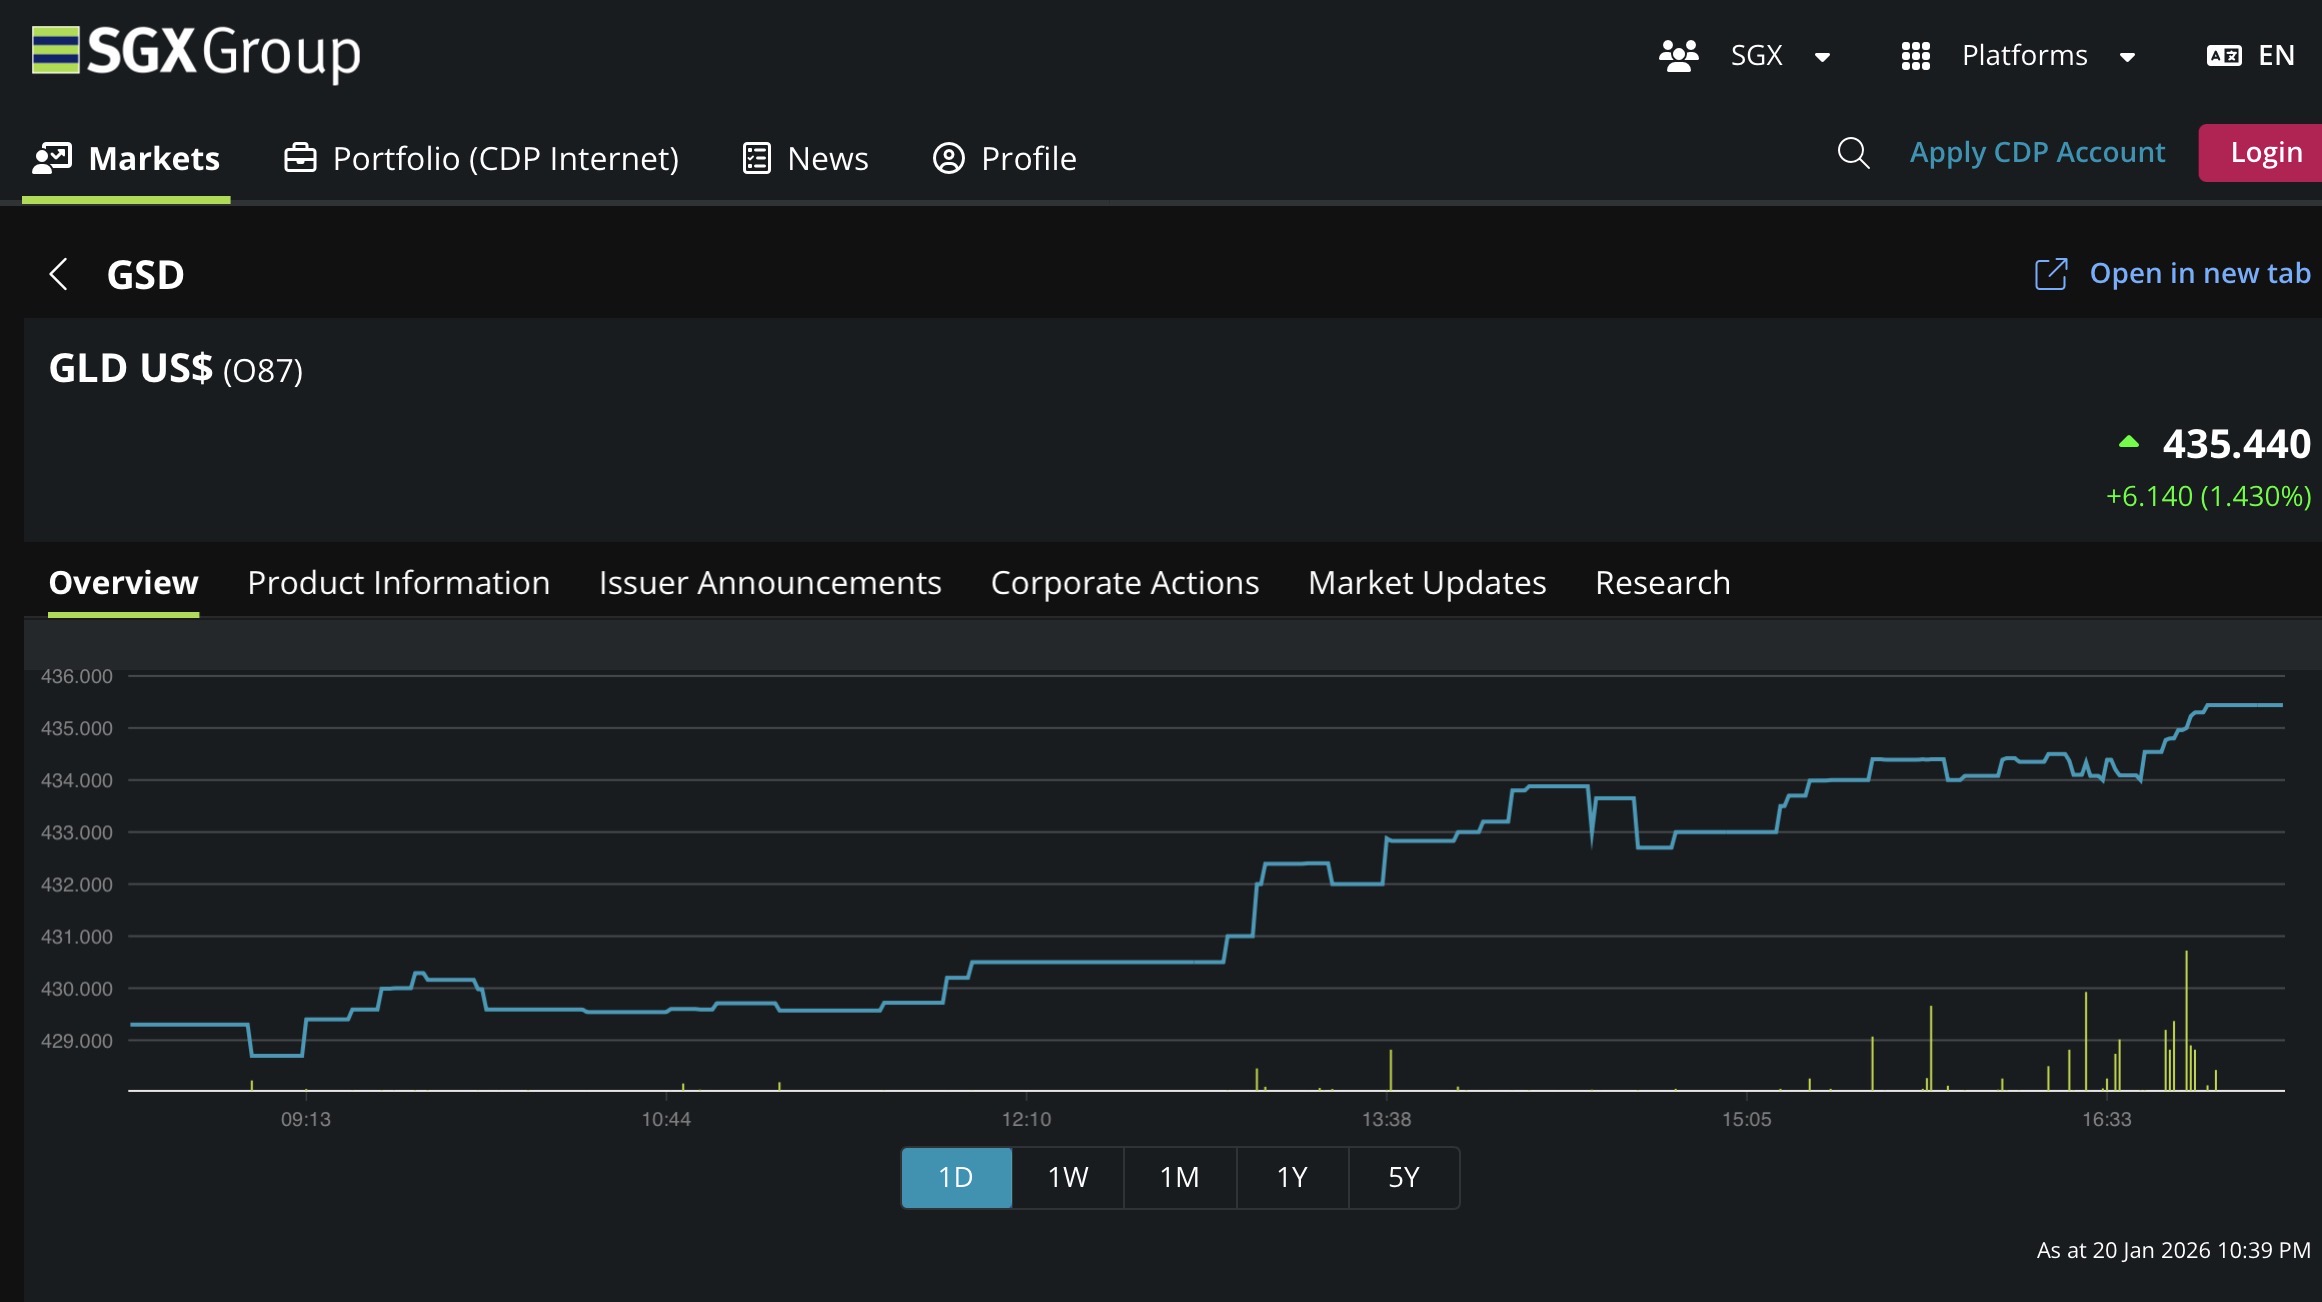The width and height of the screenshot is (2322, 1302).
Task: Click the Profile user icon
Action: click(948, 158)
